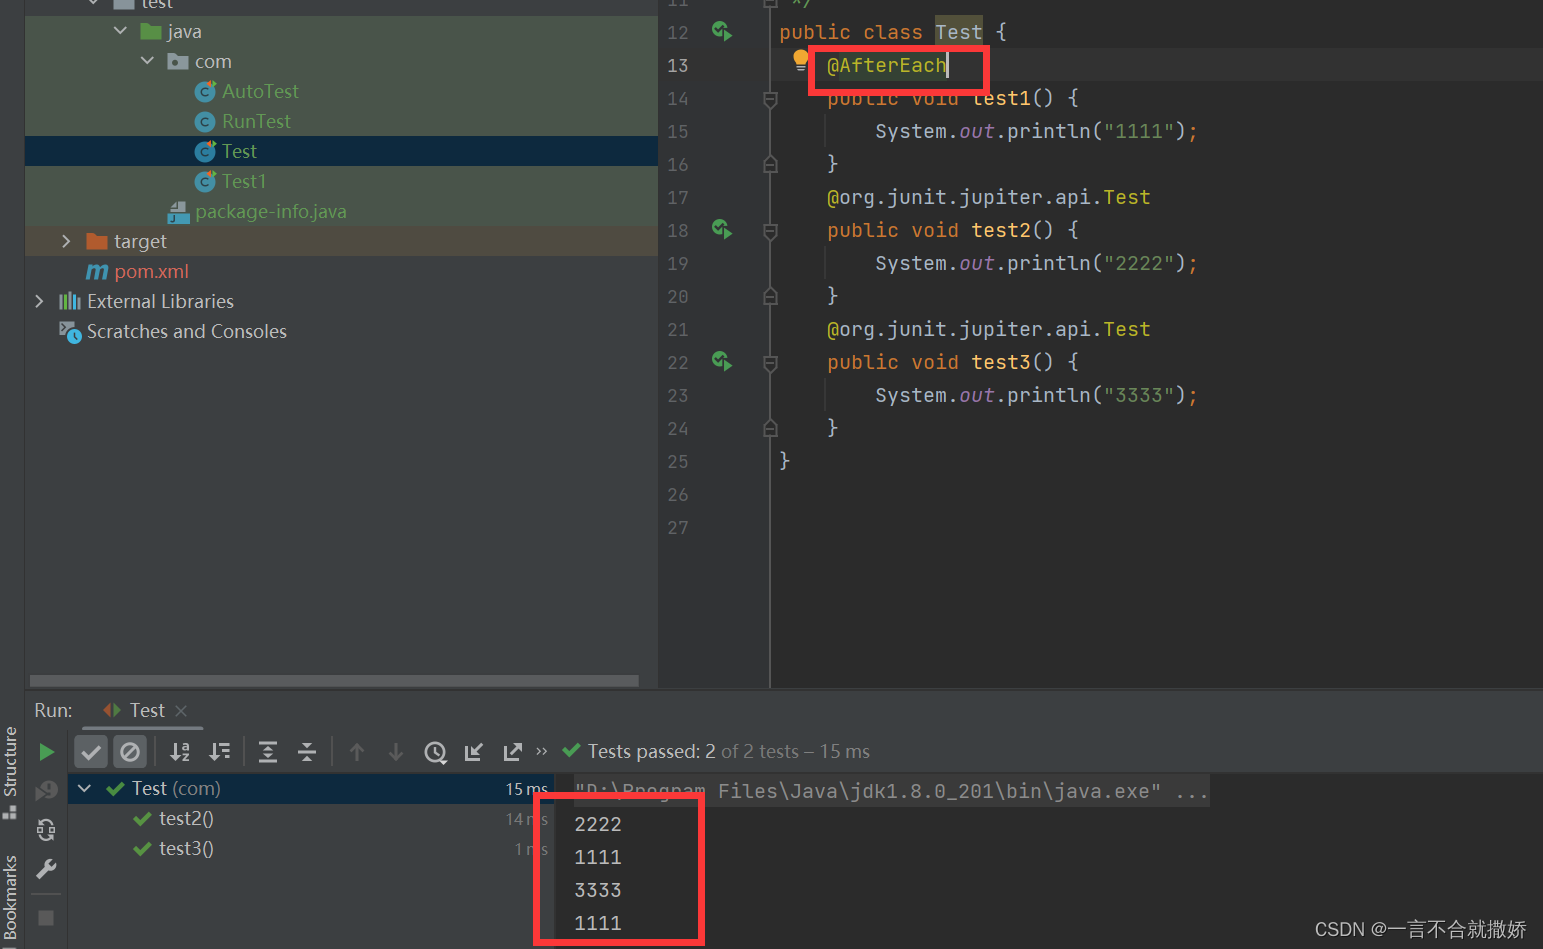Collapse all test tree nodes
The width and height of the screenshot is (1543, 949).
pyautogui.click(x=307, y=751)
